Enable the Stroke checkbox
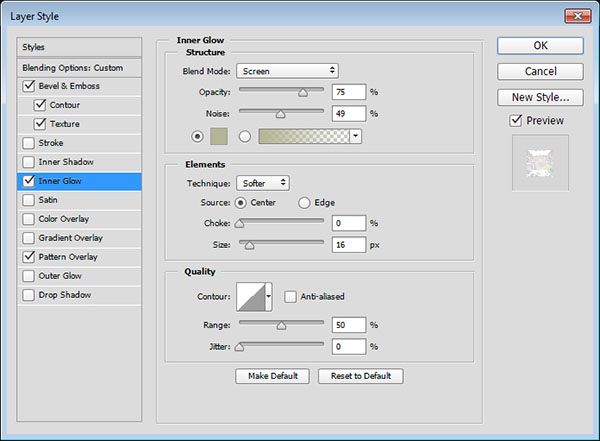Viewport: 600px width, 441px height. pos(27,143)
